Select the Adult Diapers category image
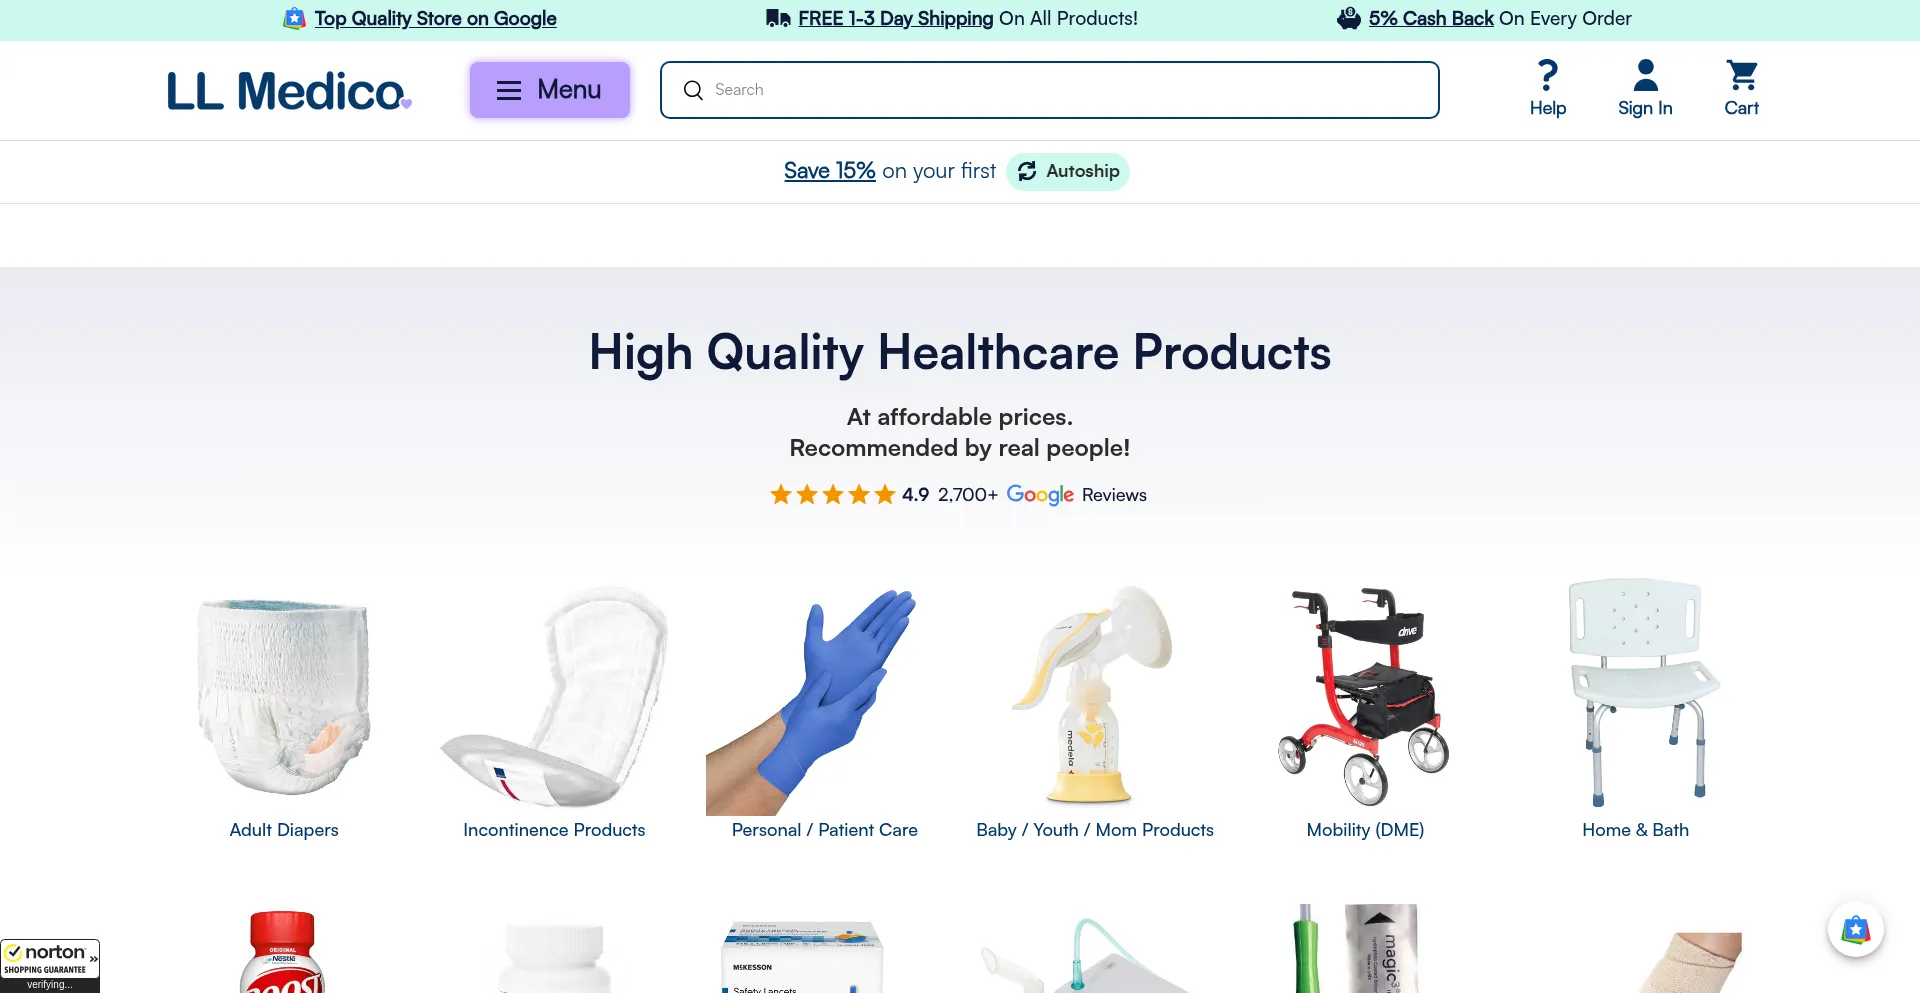 tap(284, 698)
